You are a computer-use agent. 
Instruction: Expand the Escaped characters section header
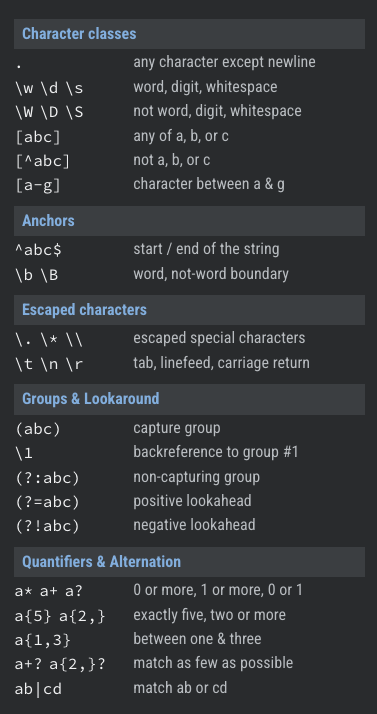(x=189, y=310)
